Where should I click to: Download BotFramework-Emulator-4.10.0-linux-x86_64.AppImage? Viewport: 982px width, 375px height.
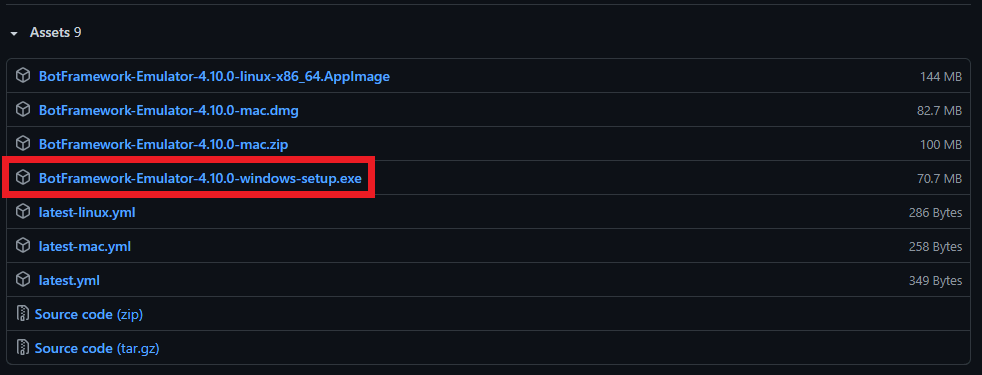click(214, 76)
